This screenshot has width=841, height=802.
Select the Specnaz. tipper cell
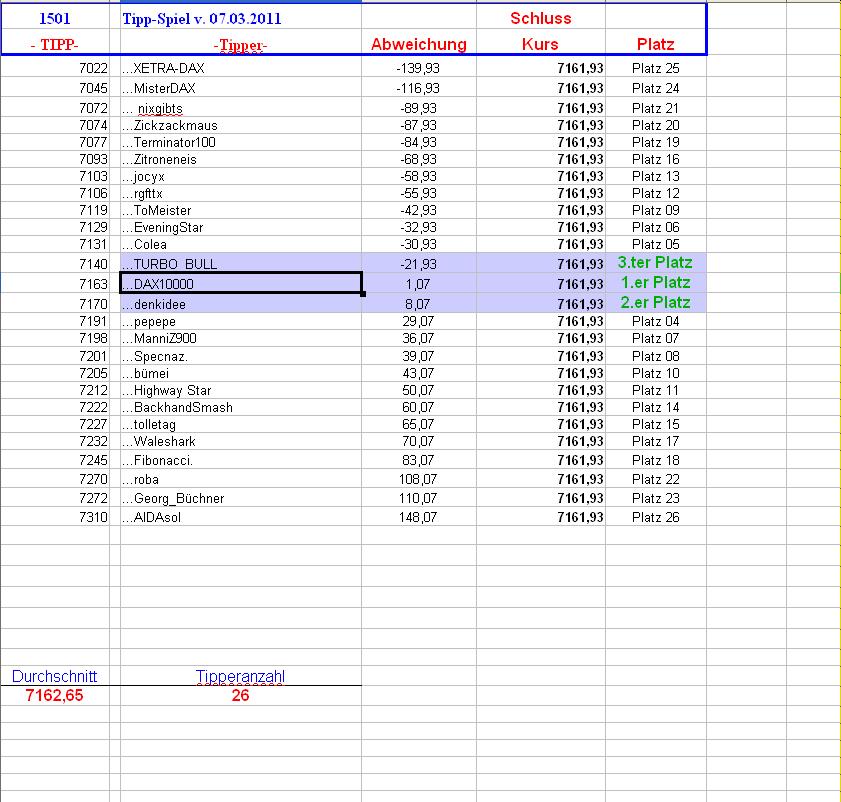pyautogui.click(x=241, y=356)
